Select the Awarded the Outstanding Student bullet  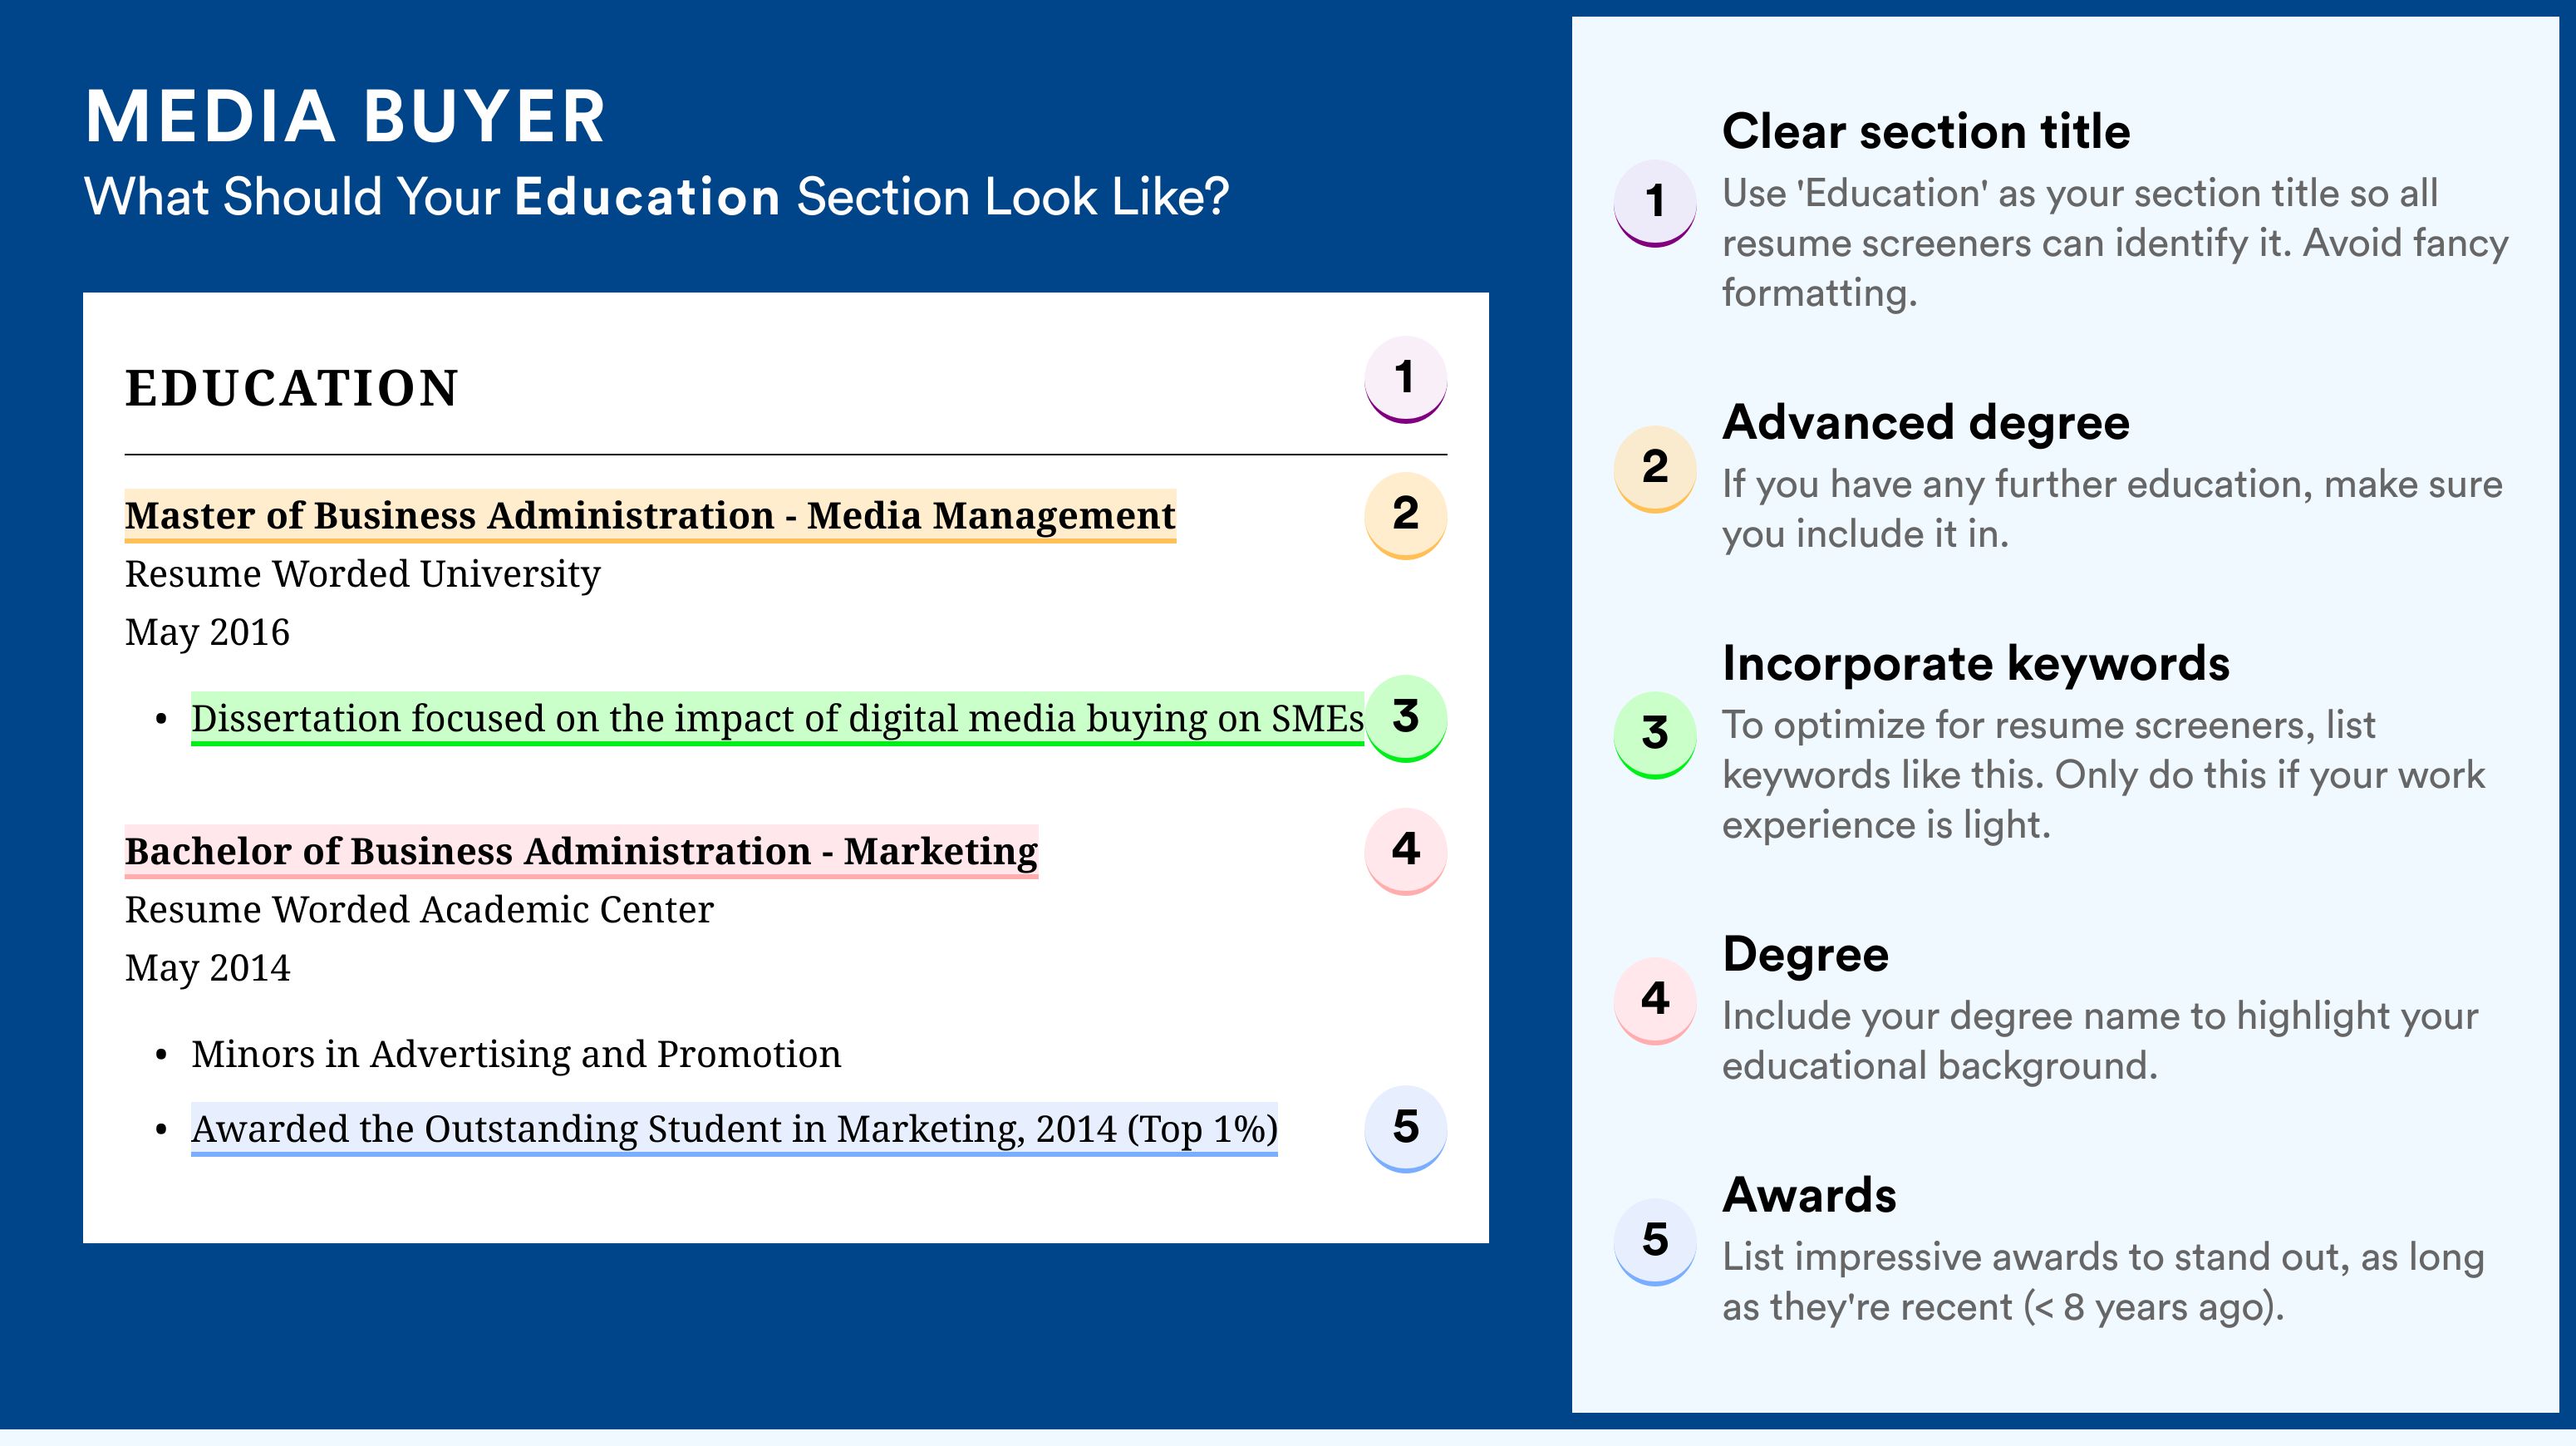[734, 1129]
